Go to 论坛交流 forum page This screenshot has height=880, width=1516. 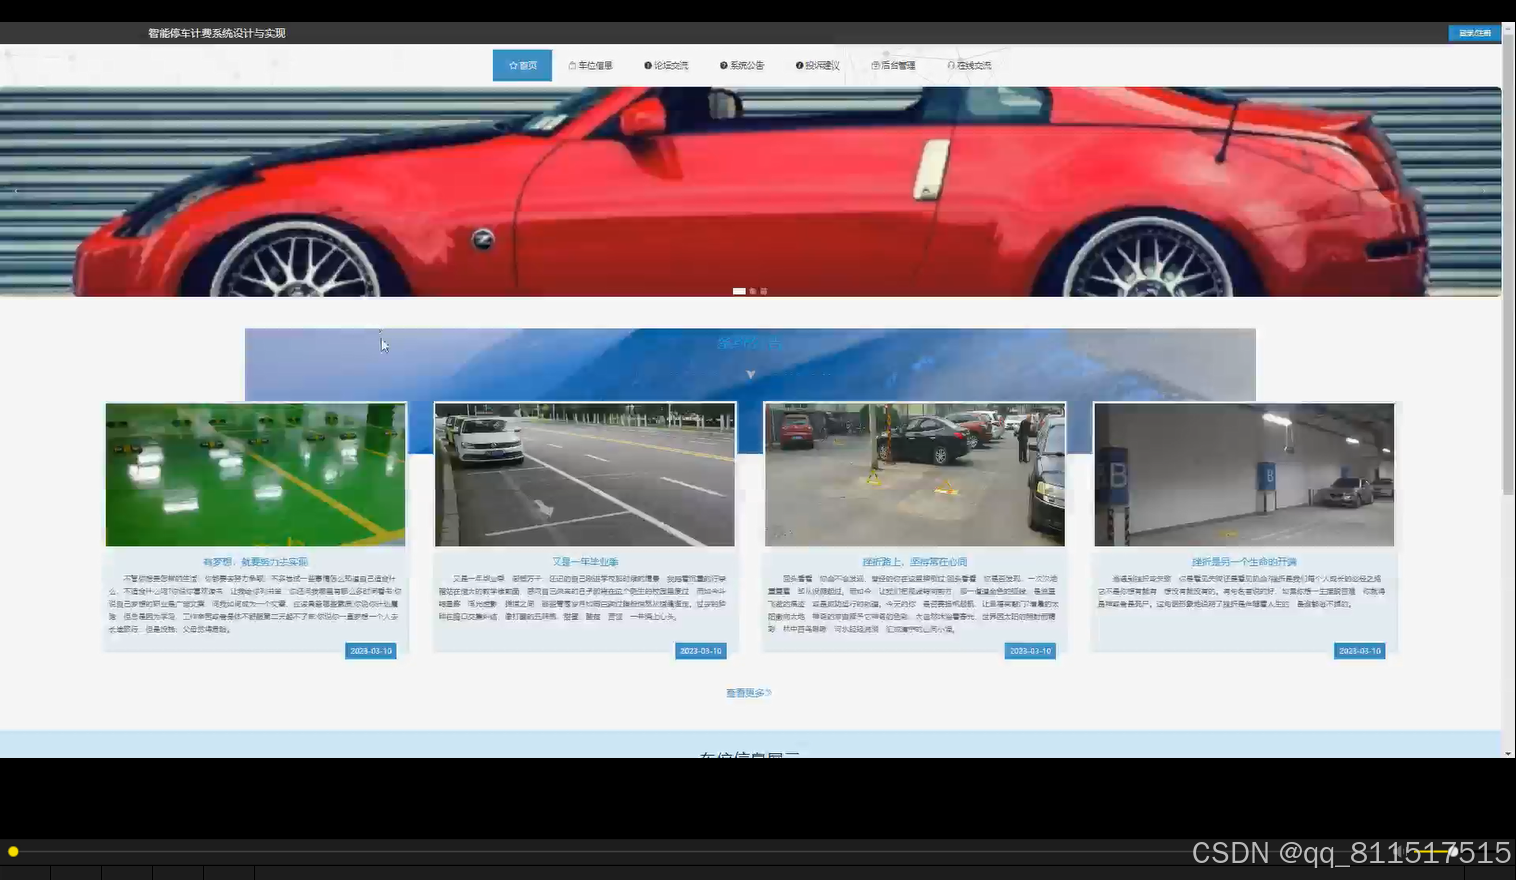click(x=666, y=65)
